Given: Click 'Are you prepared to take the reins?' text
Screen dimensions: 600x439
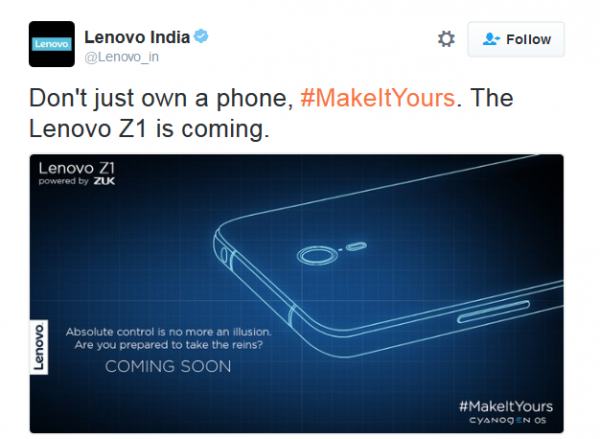Looking at the screenshot, I should pyautogui.click(x=169, y=345).
